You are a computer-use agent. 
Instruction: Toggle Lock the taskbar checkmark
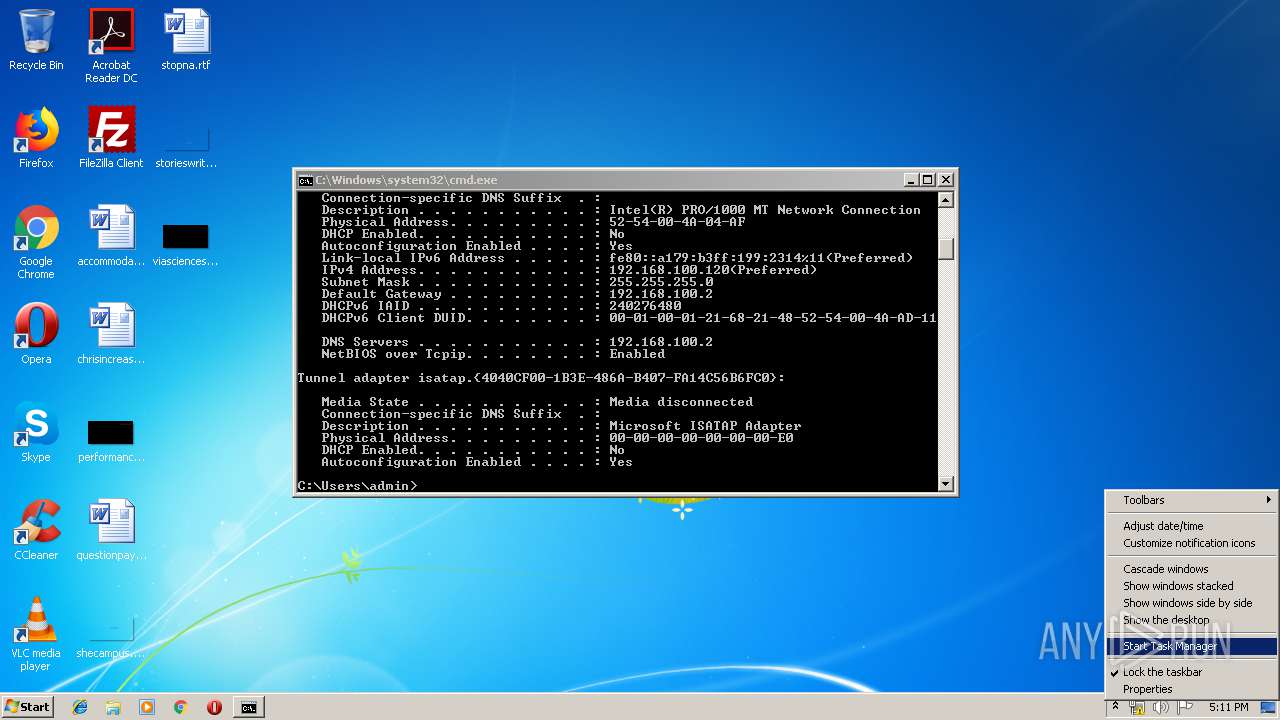point(1192,672)
